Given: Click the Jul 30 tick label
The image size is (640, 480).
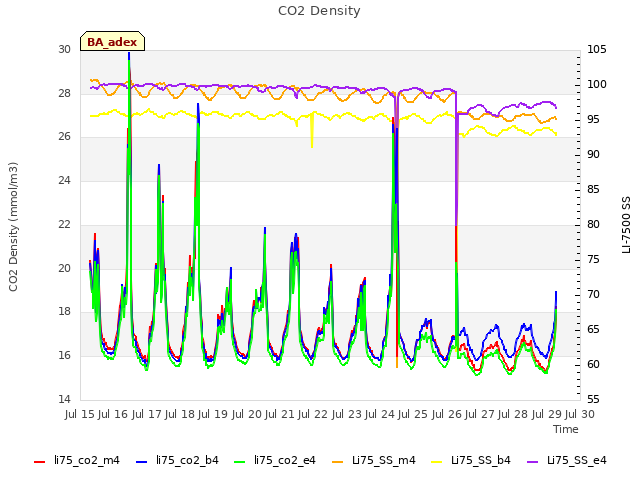Looking at the screenshot, I should coord(580,414).
